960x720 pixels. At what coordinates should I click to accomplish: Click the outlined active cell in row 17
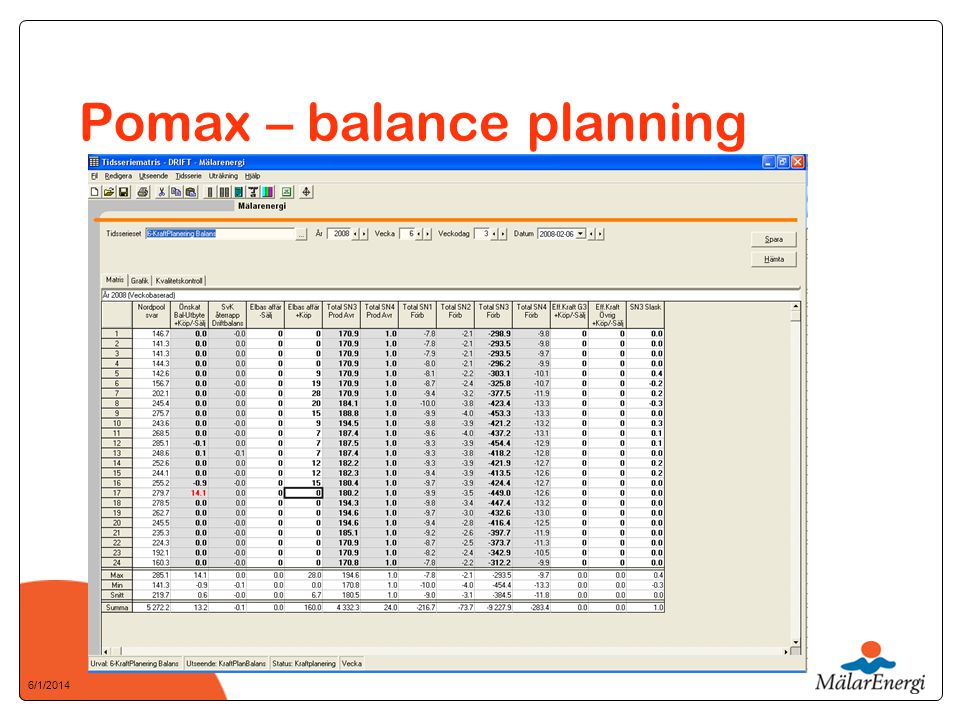[x=304, y=493]
